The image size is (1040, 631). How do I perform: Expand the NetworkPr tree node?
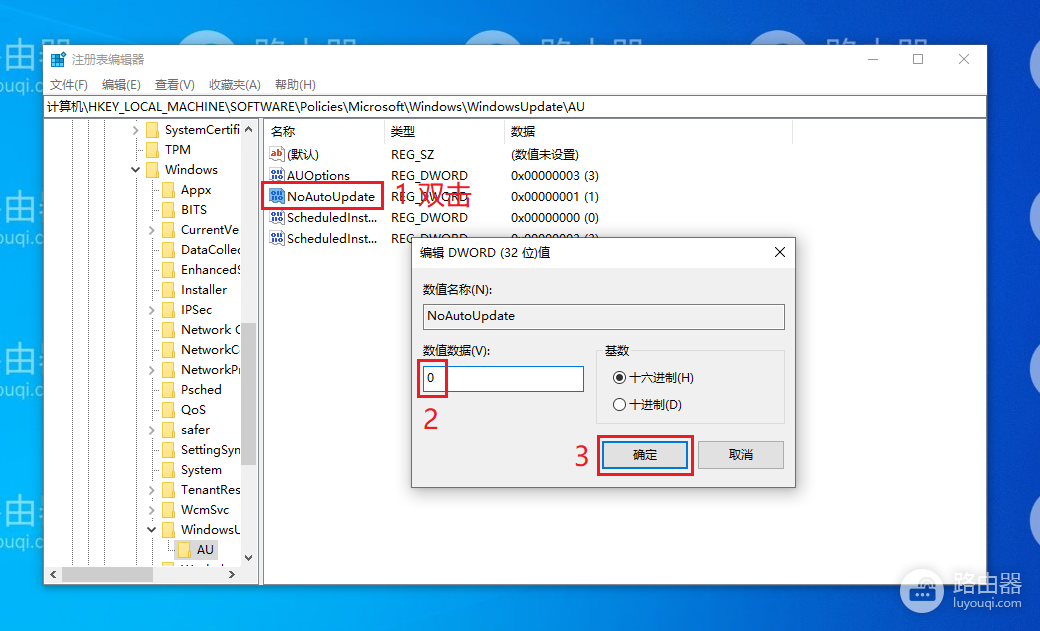tap(151, 370)
